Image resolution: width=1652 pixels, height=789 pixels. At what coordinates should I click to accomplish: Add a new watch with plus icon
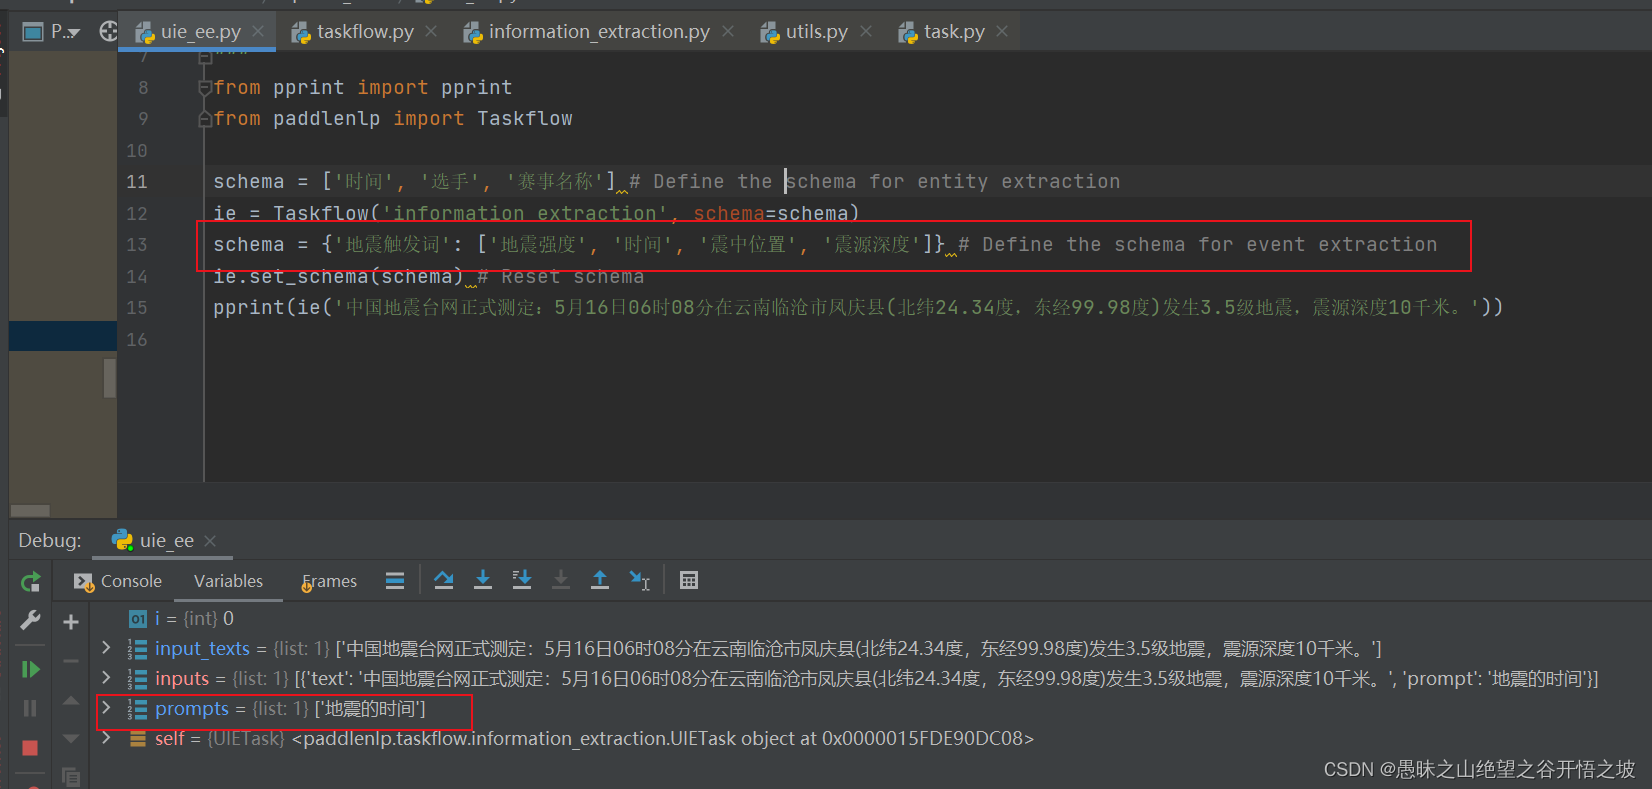(71, 622)
